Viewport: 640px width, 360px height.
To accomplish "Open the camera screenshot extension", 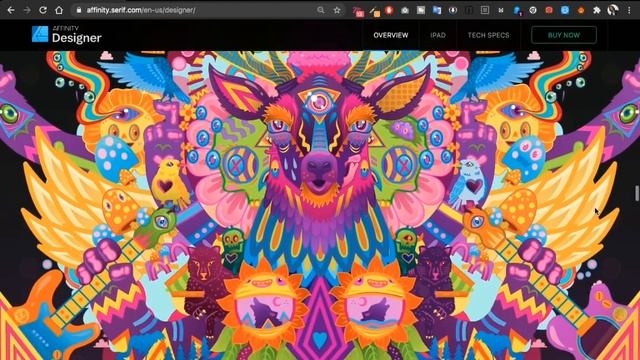I will [x=404, y=11].
